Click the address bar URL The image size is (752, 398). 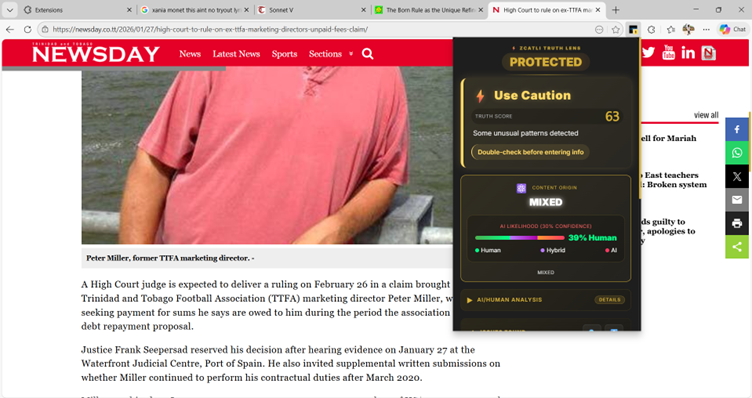tap(210, 29)
